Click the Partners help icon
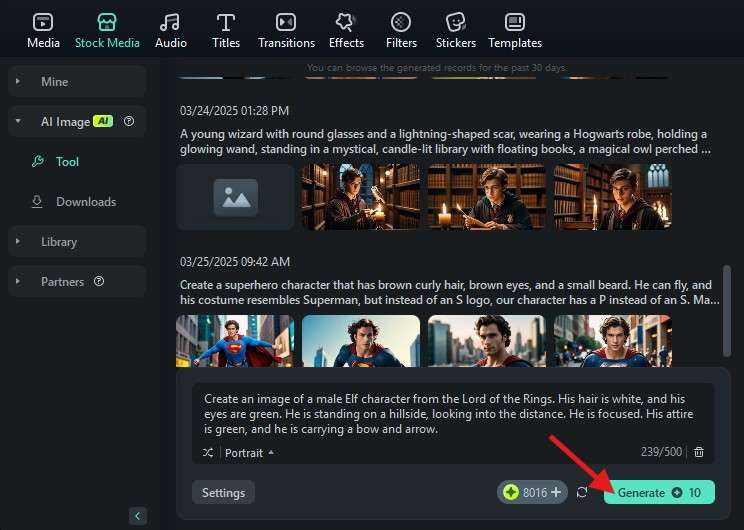 pos(99,281)
